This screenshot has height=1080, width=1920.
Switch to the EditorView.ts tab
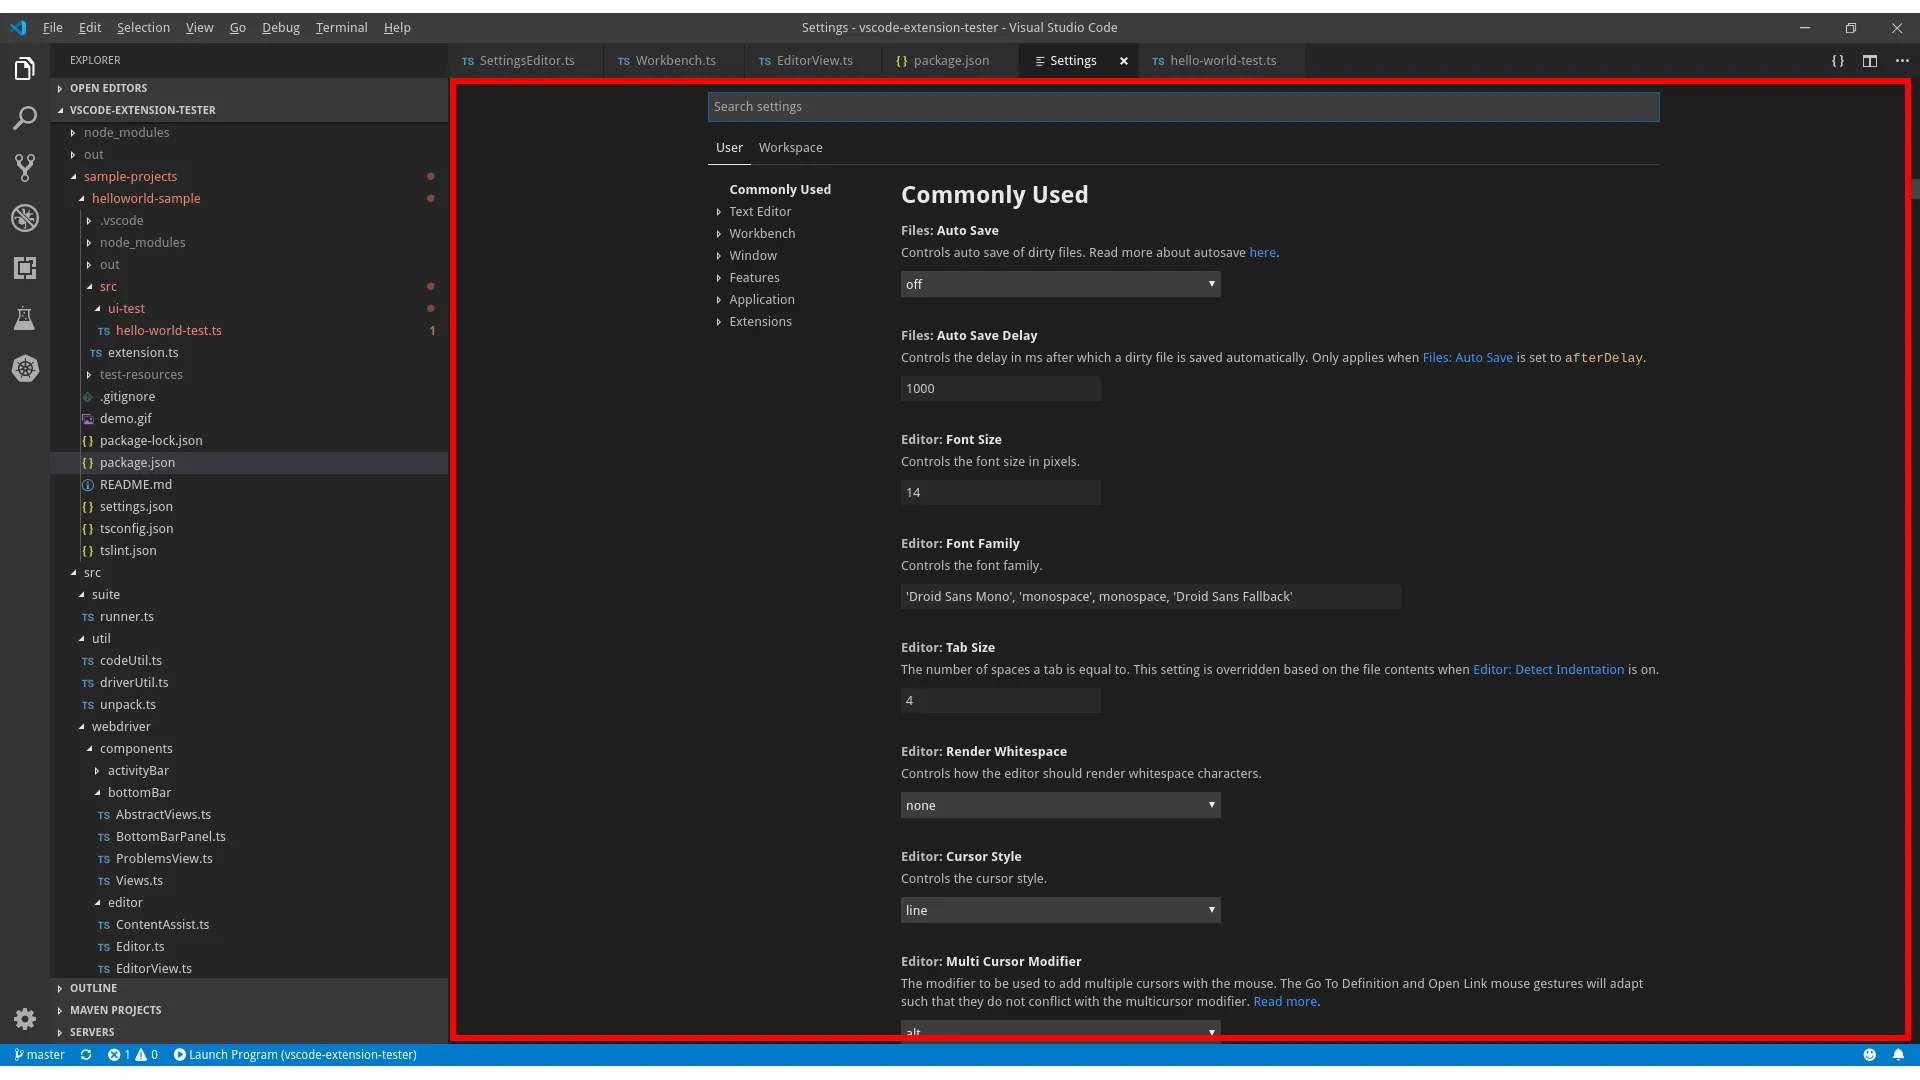(x=813, y=61)
